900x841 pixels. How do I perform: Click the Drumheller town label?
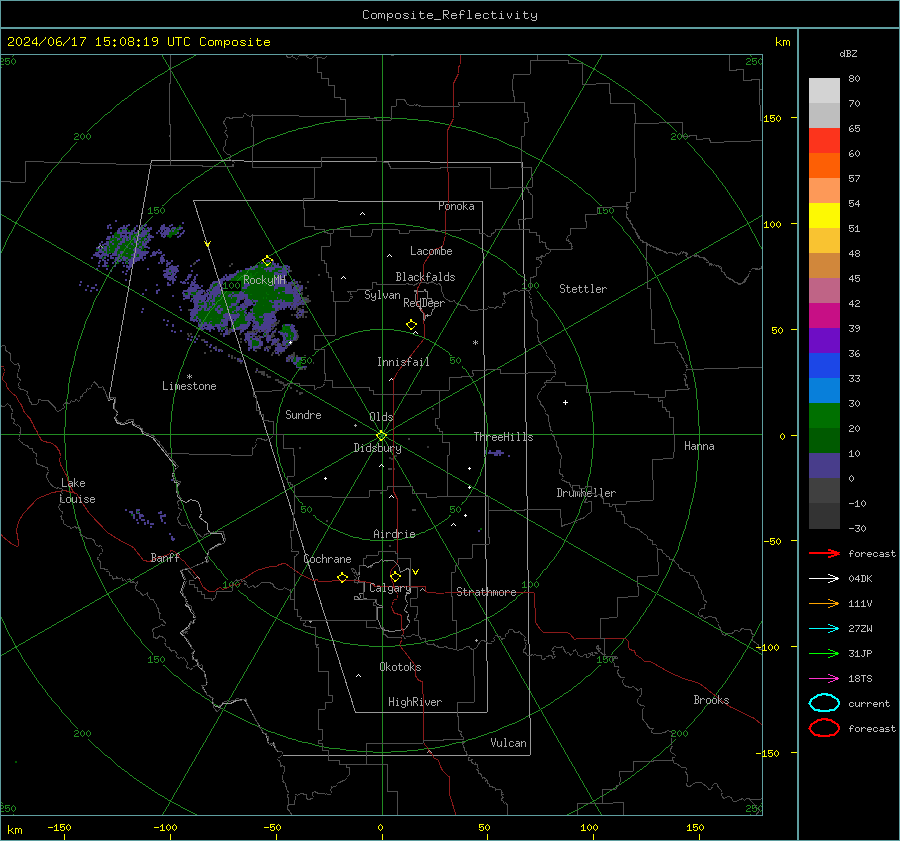tap(586, 493)
